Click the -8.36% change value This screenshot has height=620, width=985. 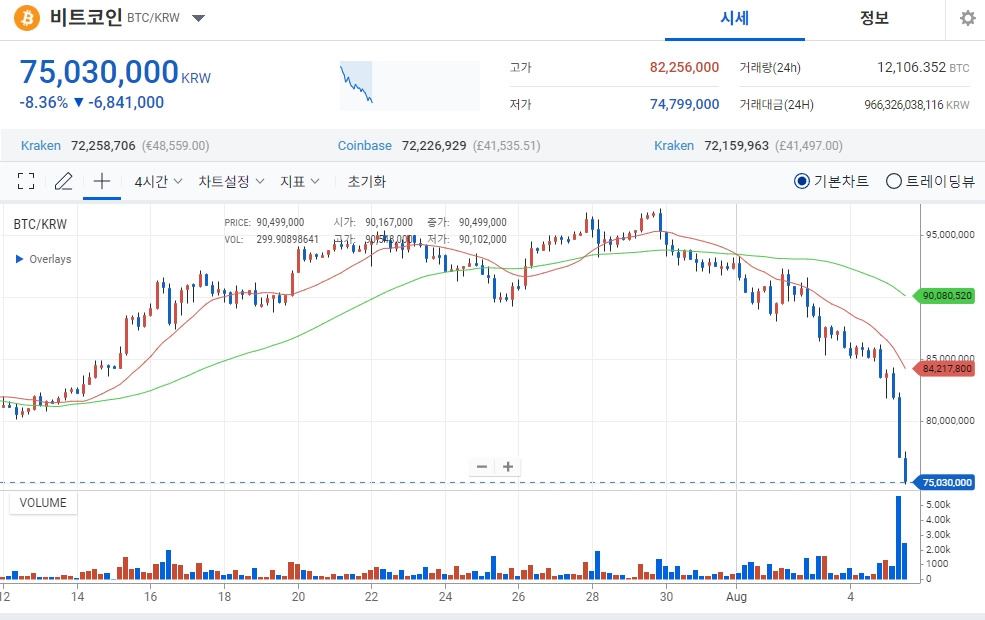pos(43,102)
